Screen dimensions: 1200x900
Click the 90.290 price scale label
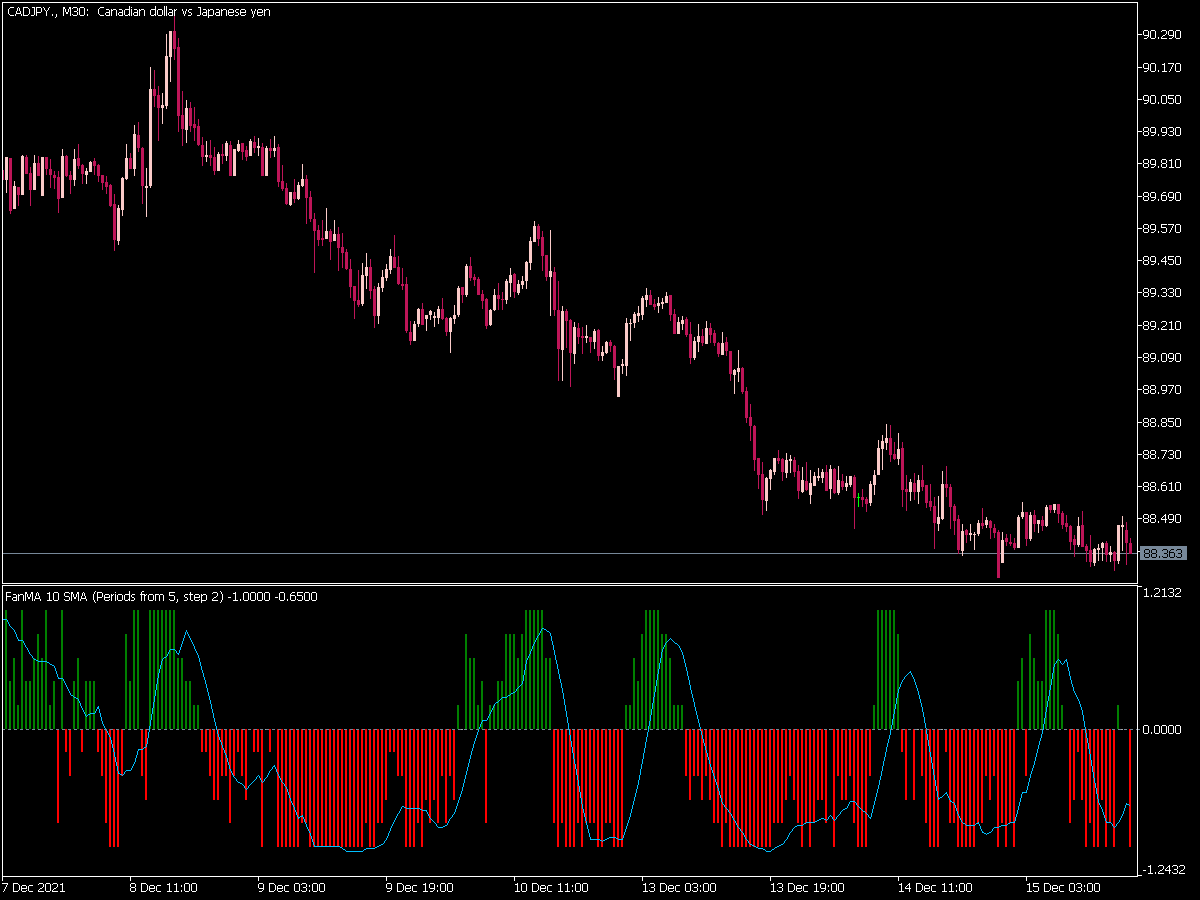(x=1162, y=35)
